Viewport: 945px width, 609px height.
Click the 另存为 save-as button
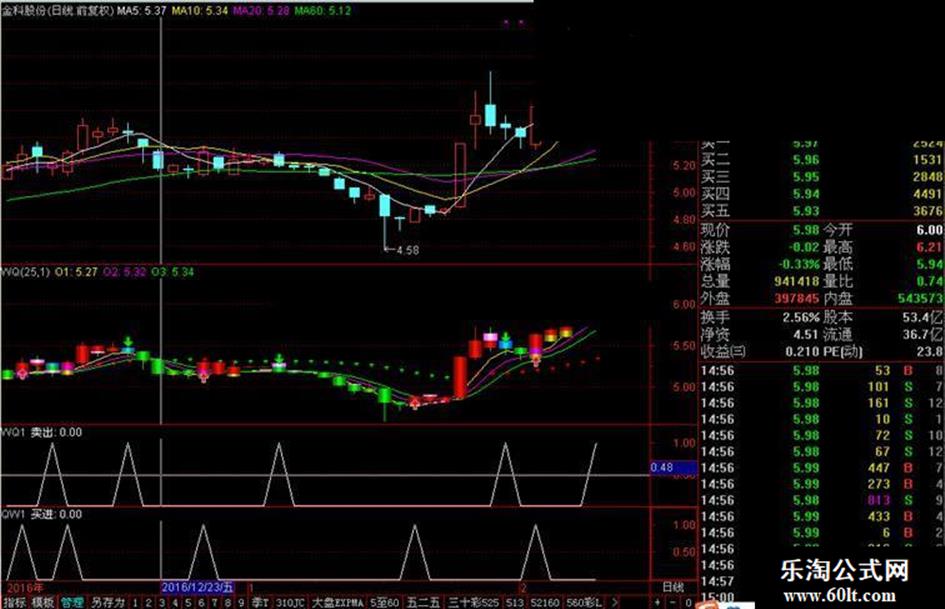108,602
